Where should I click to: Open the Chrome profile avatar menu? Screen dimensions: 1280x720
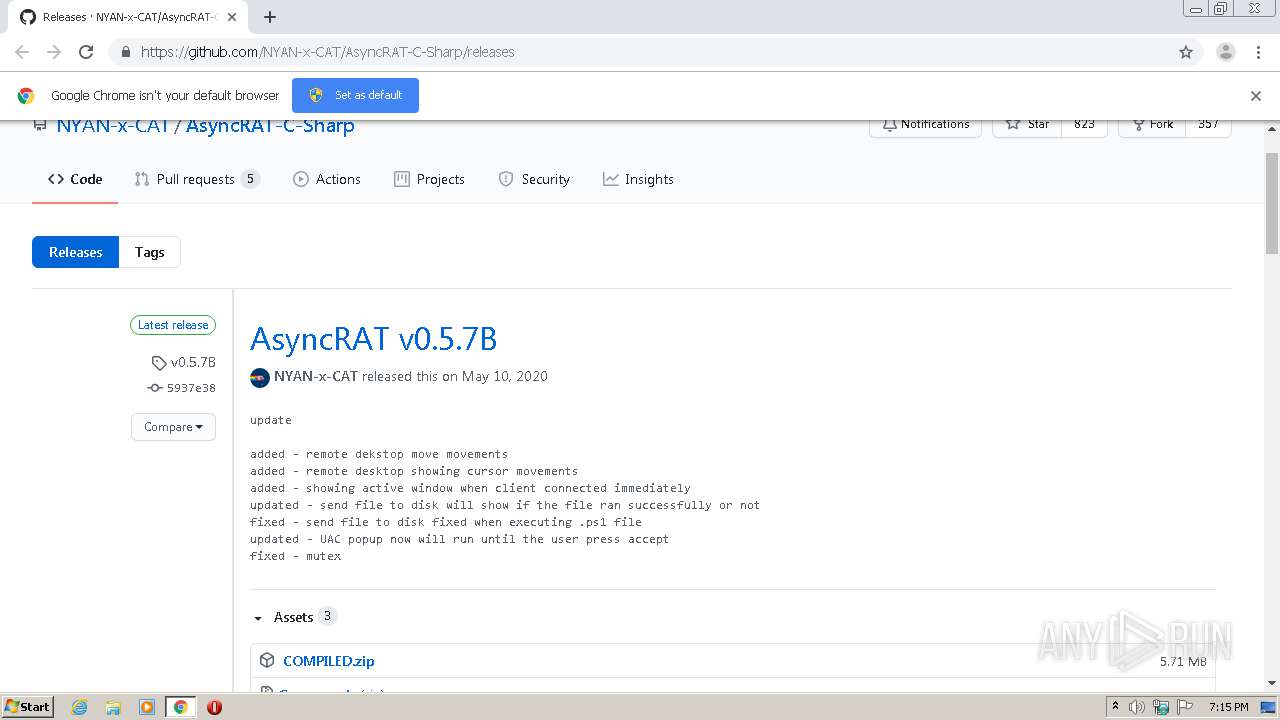click(1226, 52)
